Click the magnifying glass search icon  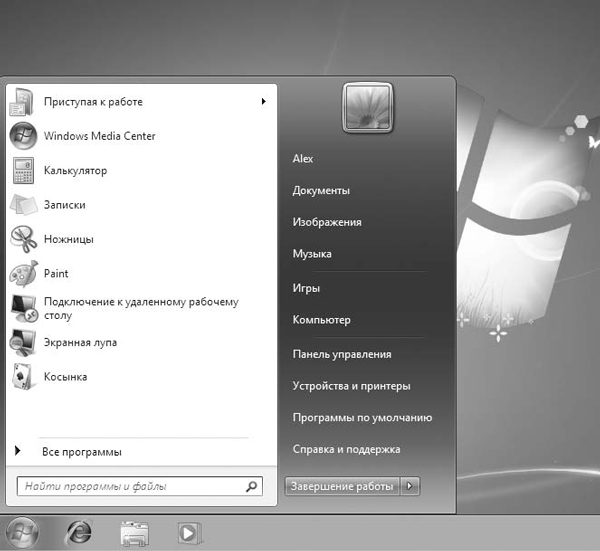pos(251,486)
